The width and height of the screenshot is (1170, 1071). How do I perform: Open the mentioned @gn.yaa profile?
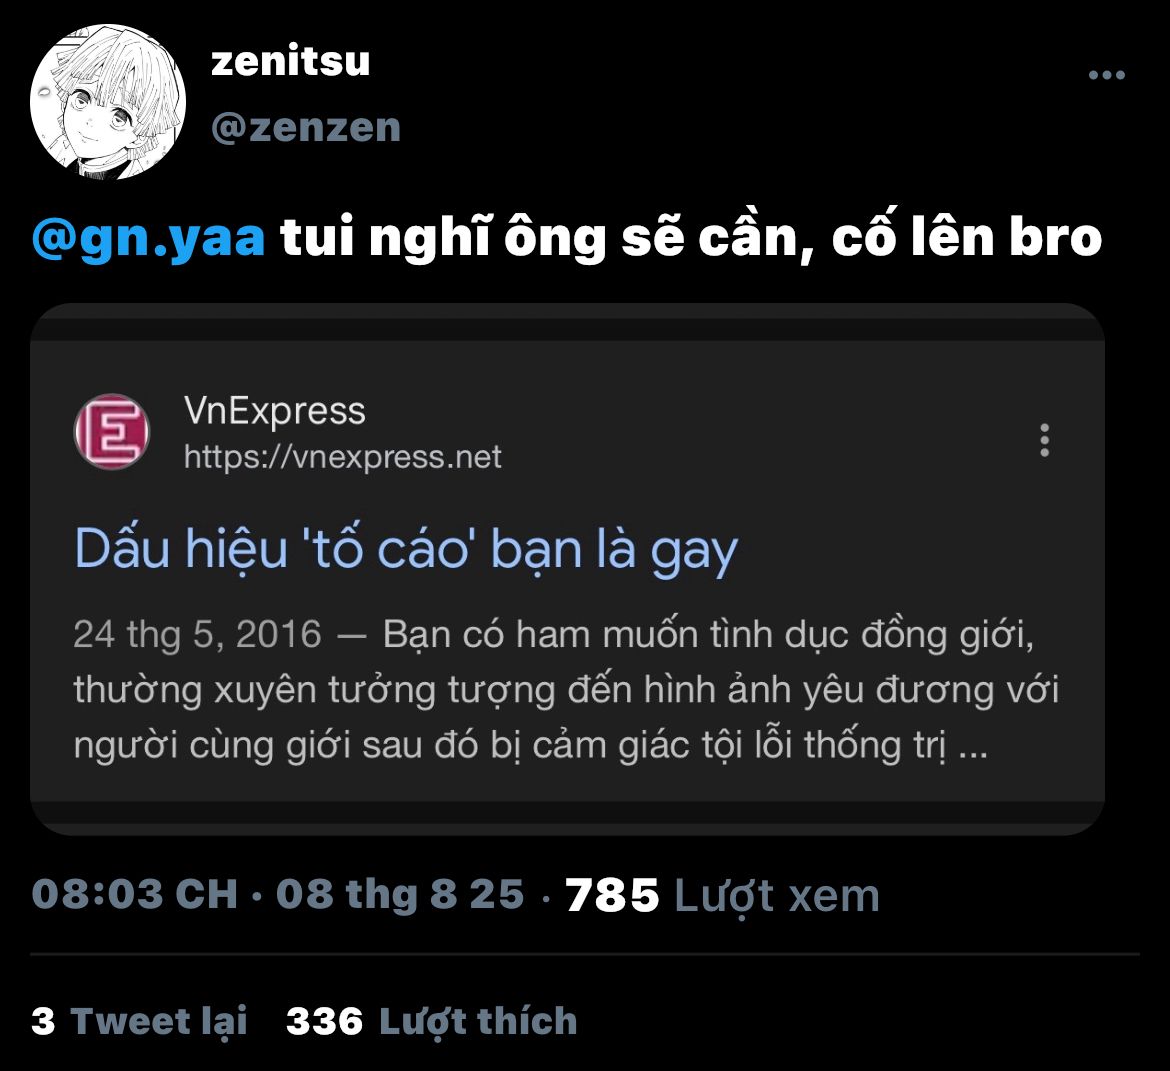point(149,238)
